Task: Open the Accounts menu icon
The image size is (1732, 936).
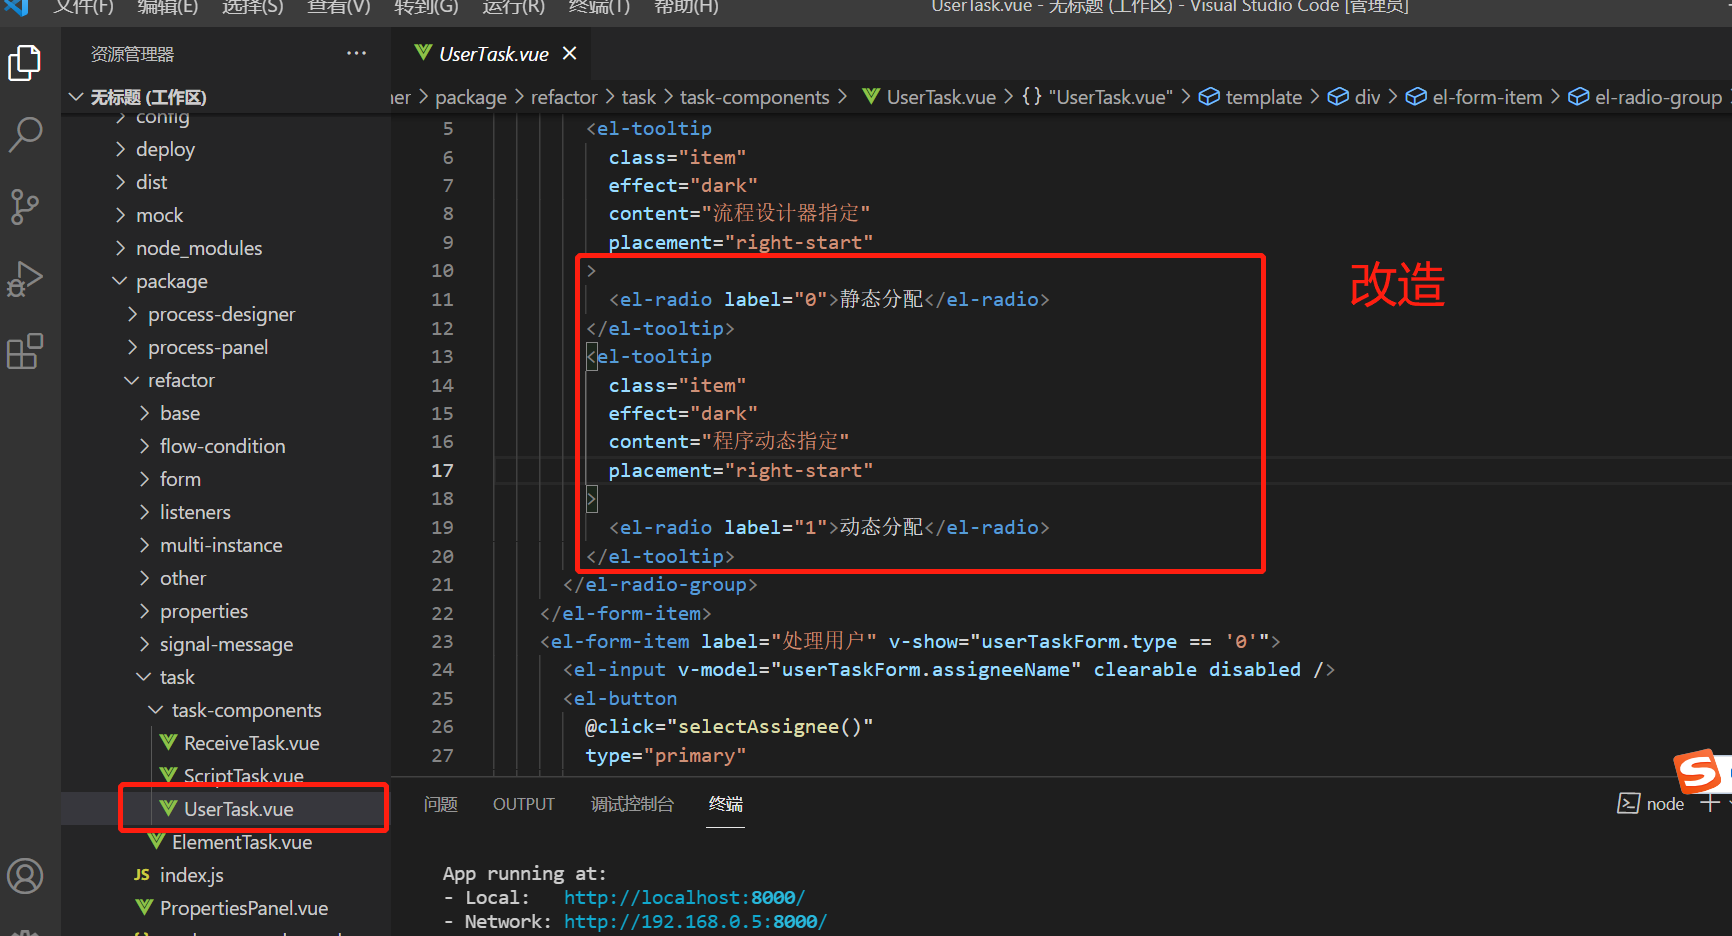Action: [25, 876]
